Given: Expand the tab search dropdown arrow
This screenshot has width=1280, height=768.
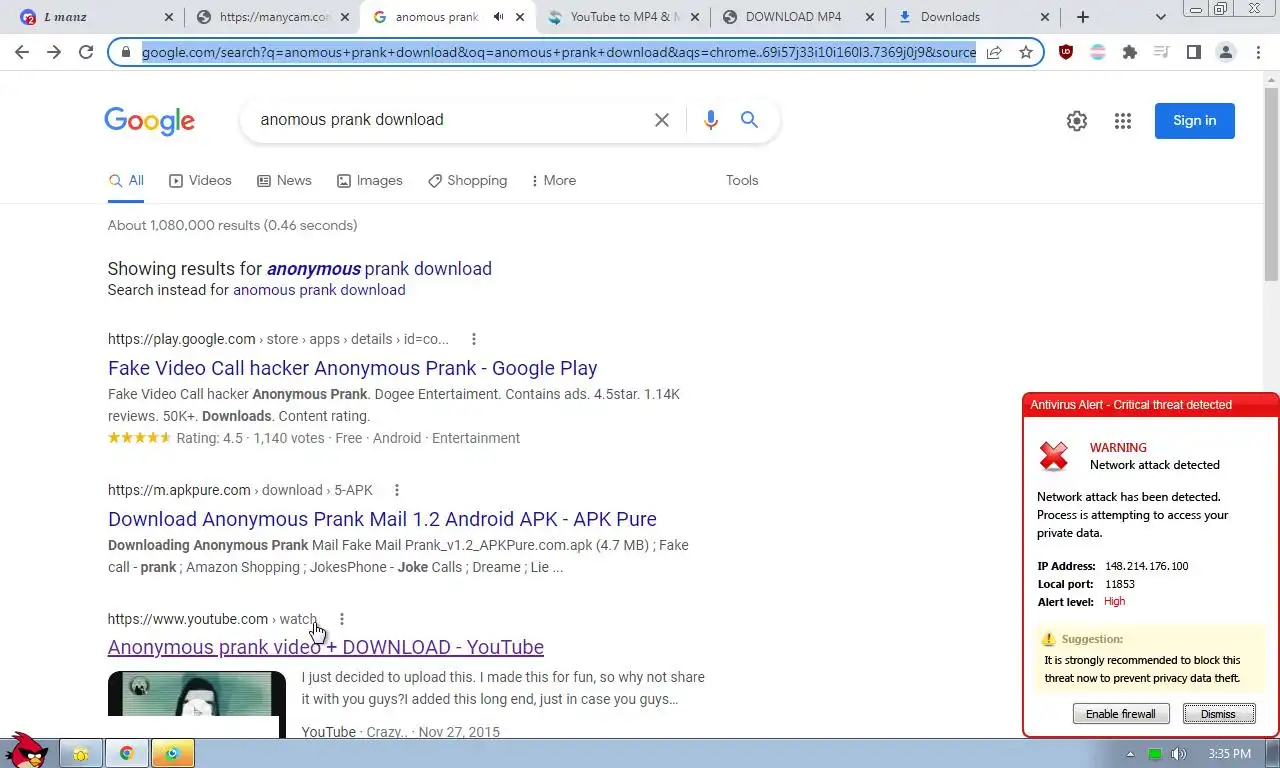Looking at the screenshot, I should (x=1161, y=17).
